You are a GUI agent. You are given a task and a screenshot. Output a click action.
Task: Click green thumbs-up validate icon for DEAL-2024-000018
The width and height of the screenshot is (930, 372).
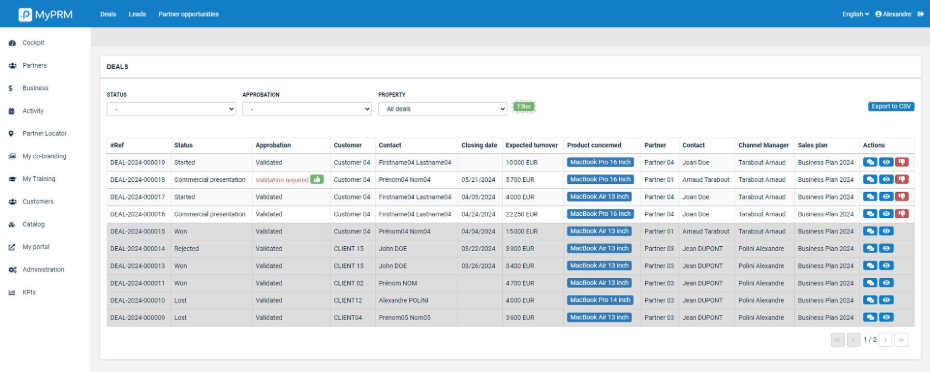317,179
